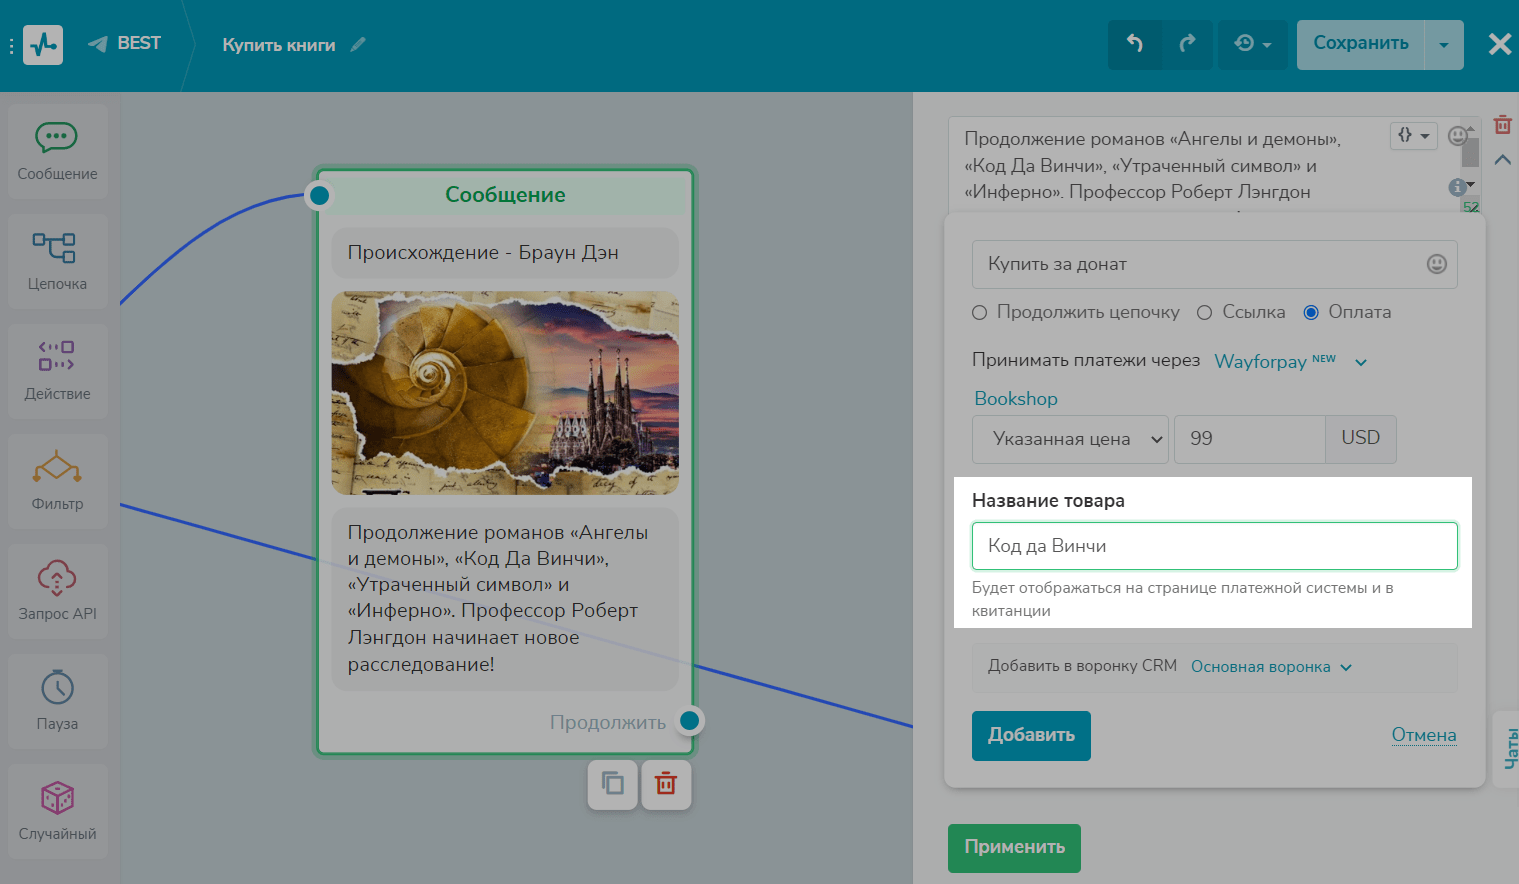The width and height of the screenshot is (1519, 884).
Task: Open the 'Основная воронка' CRM pipeline dropdown
Action: pyautogui.click(x=1270, y=667)
